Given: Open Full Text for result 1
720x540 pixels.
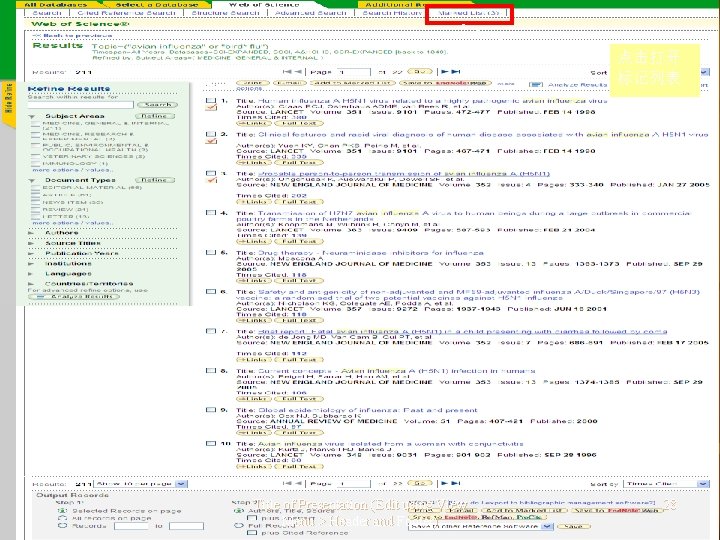Looking at the screenshot, I should 299,124.
